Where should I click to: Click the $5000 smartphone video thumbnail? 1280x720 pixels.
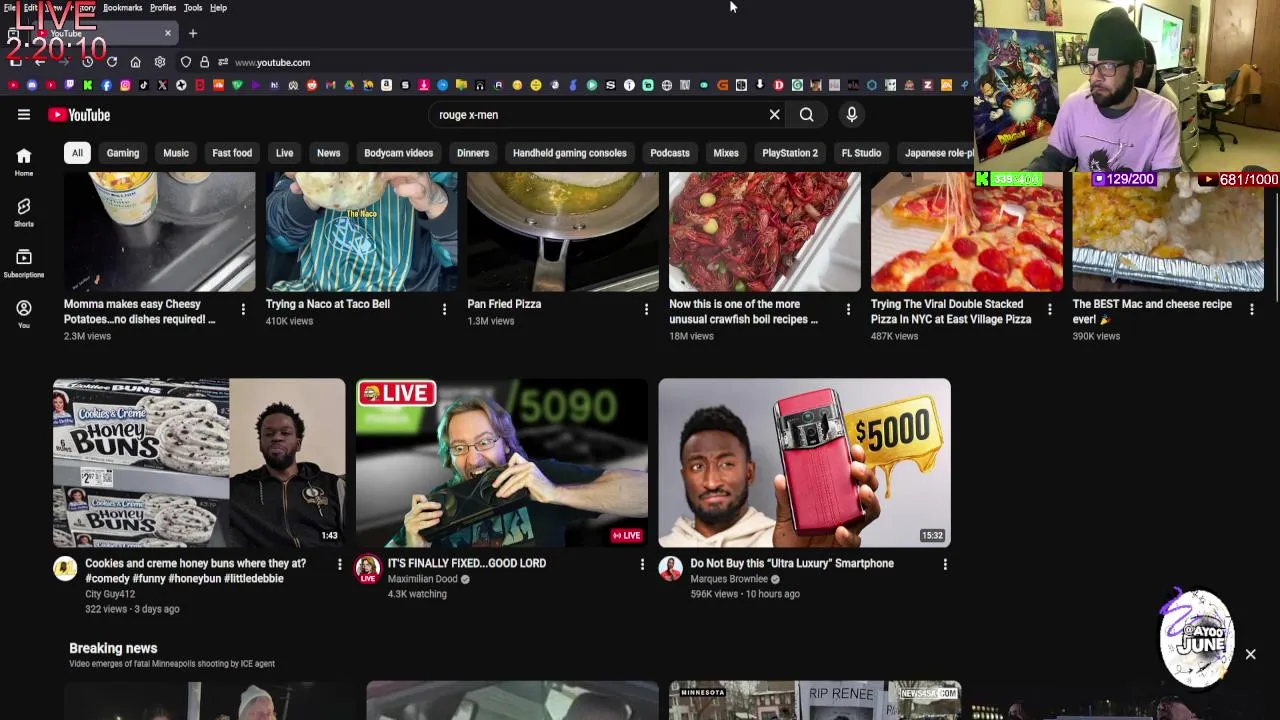[804, 462]
